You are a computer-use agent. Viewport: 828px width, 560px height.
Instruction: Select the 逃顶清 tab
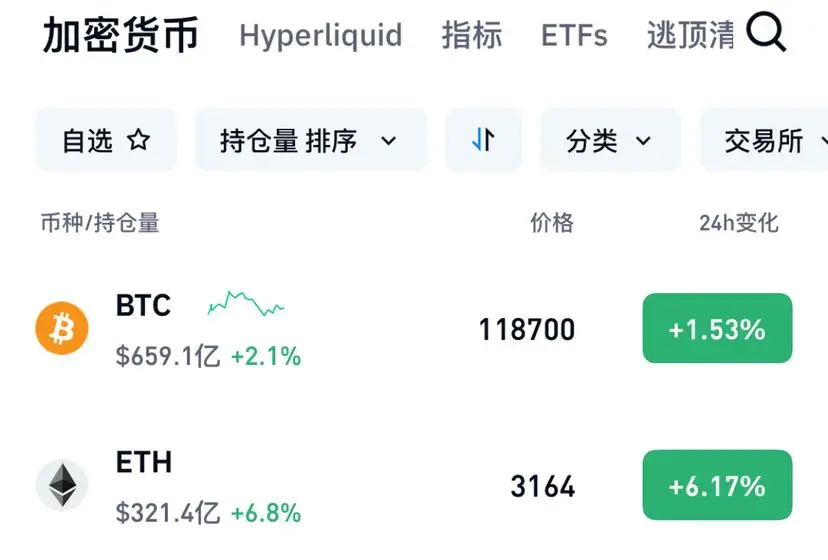click(691, 35)
